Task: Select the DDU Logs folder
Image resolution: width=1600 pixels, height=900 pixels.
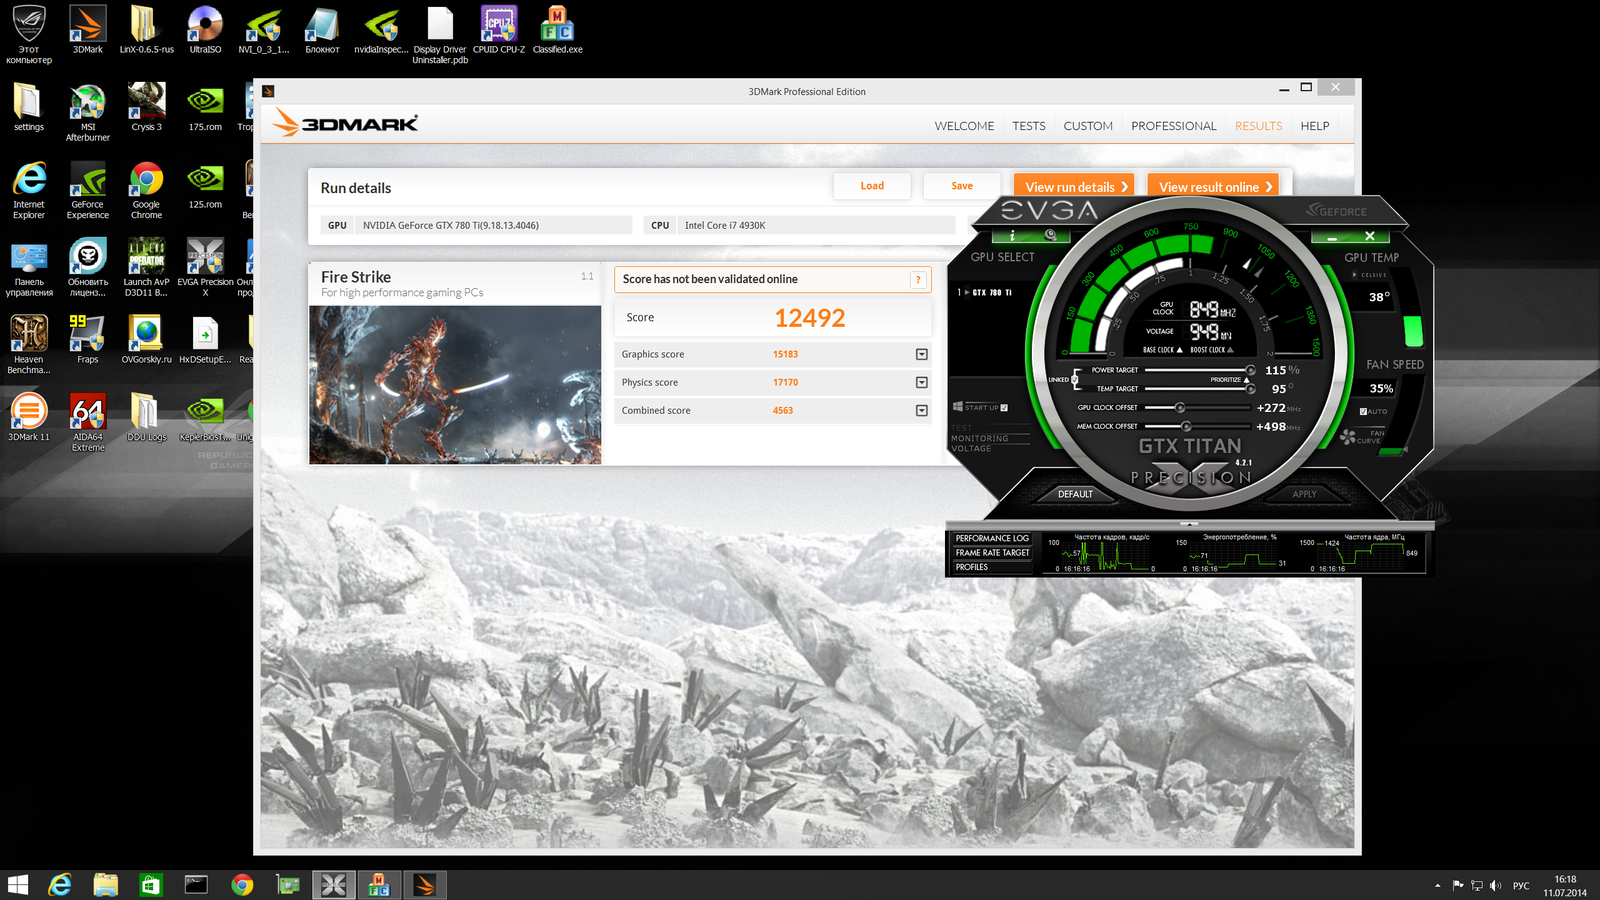Action: click(146, 418)
